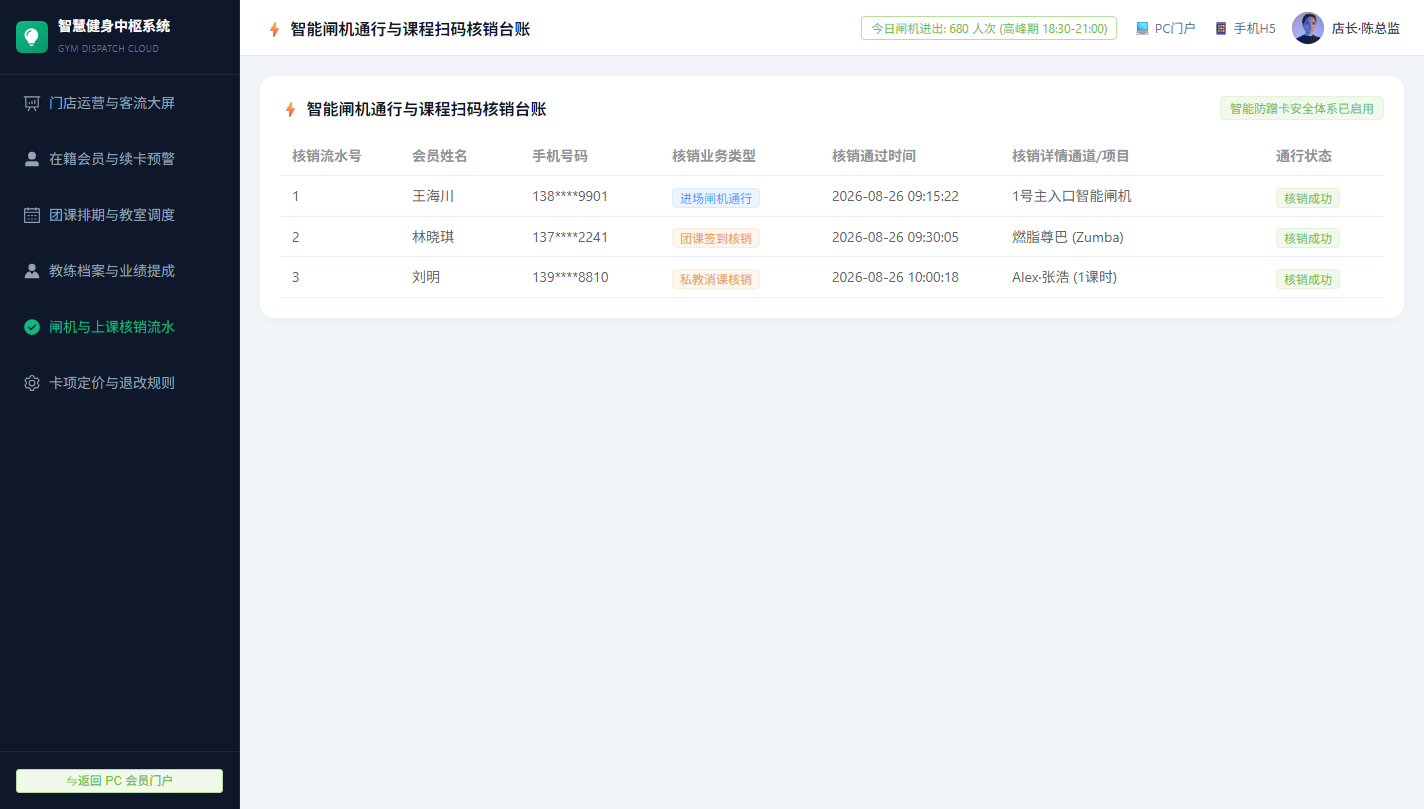Click the 核销通过时间 column header
Image resolution: width=1424 pixels, height=809 pixels.
click(874, 156)
